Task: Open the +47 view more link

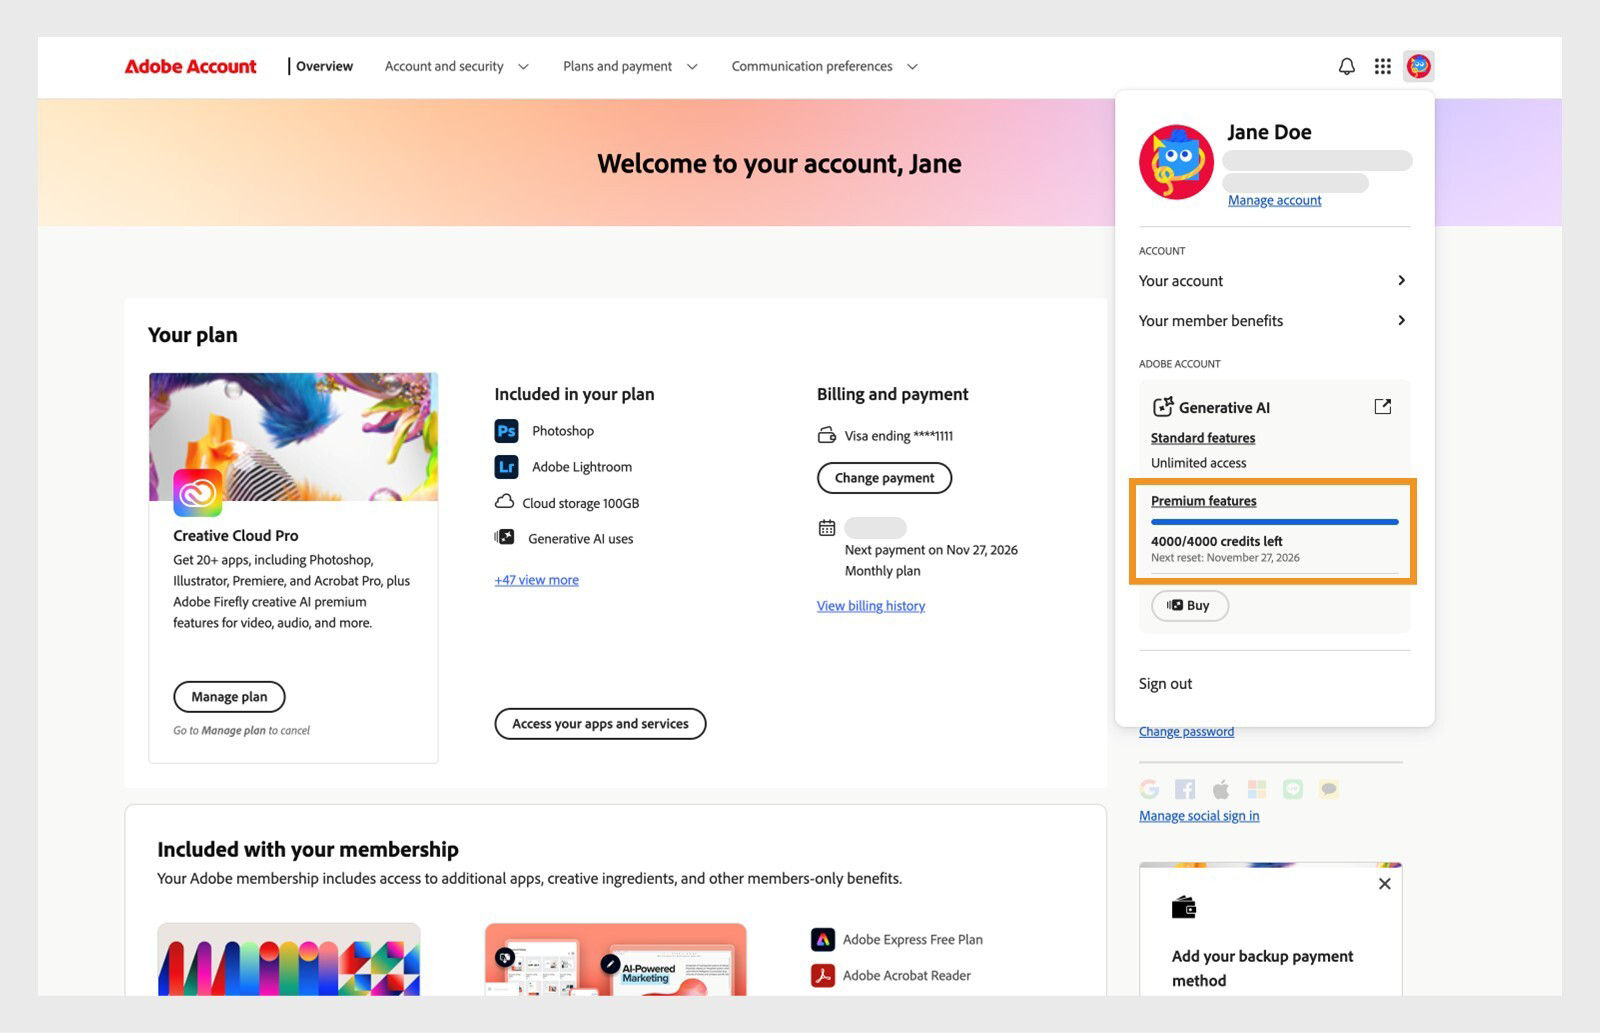Action: coord(537,580)
